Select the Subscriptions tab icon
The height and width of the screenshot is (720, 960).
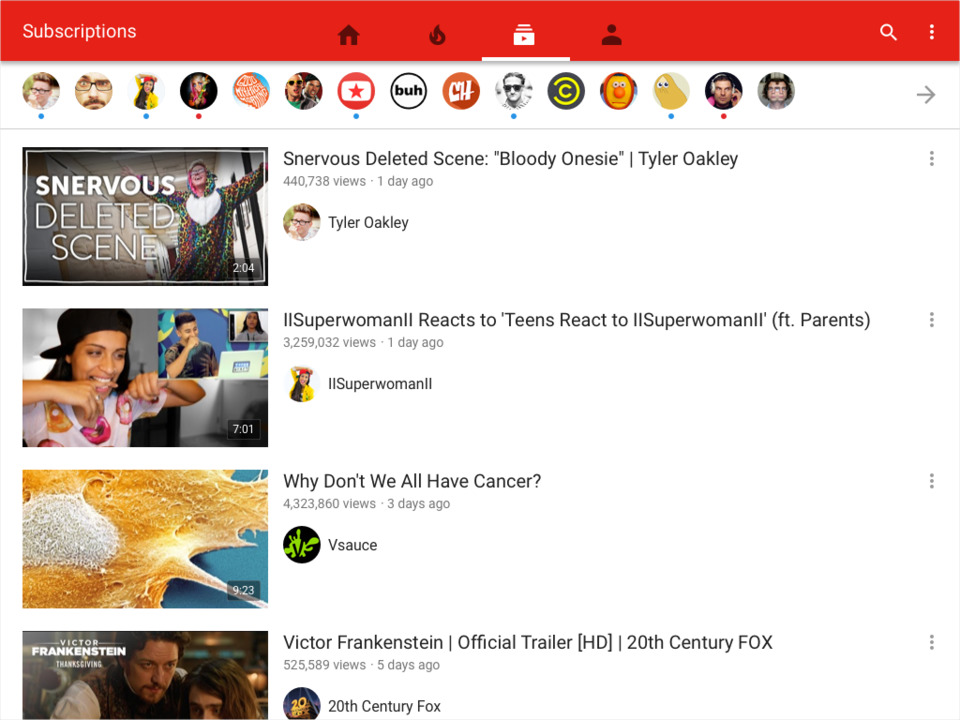(523, 34)
